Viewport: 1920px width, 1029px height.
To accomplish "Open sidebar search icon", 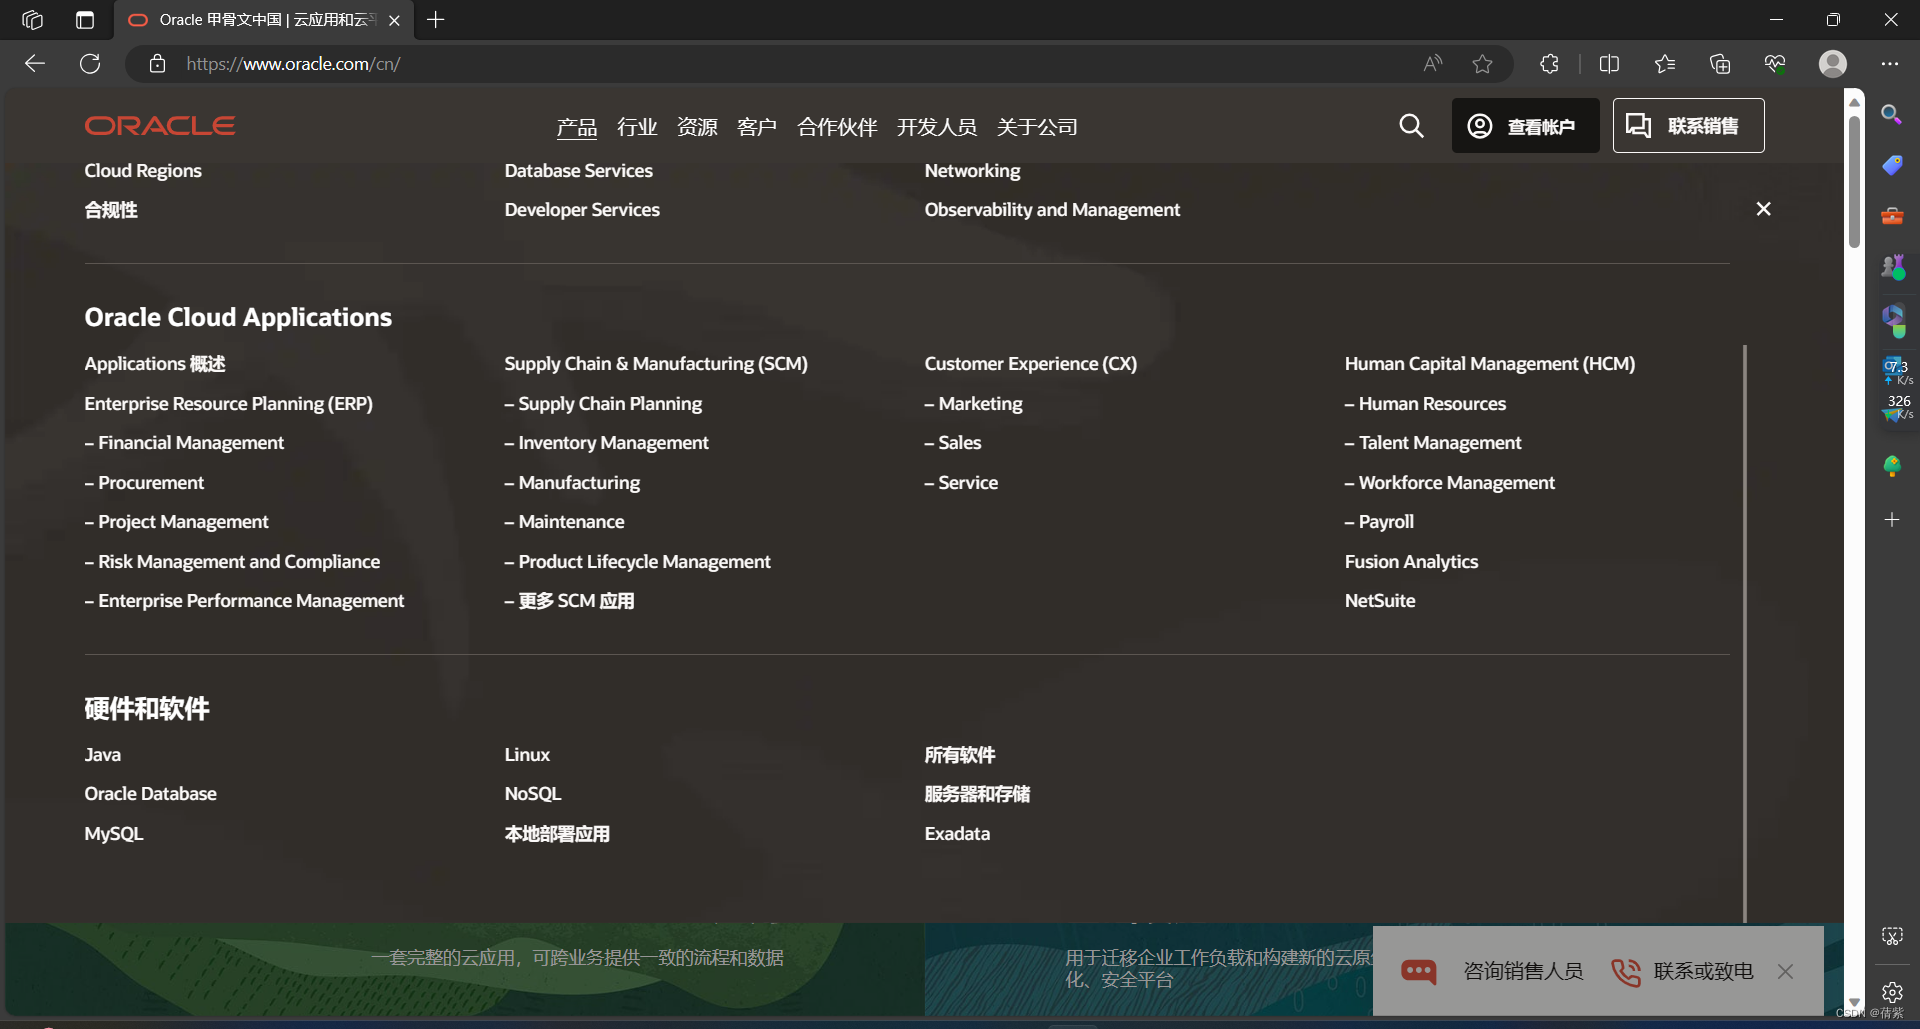I will point(1891,114).
